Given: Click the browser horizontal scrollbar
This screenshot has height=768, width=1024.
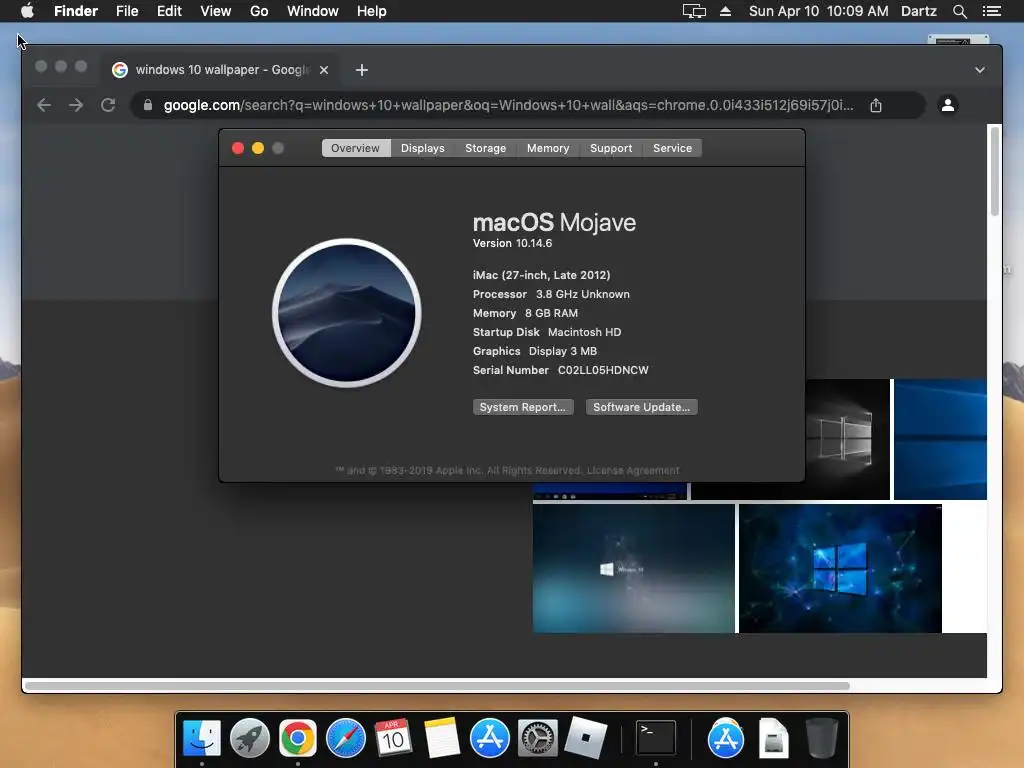Looking at the screenshot, I should coord(437,686).
